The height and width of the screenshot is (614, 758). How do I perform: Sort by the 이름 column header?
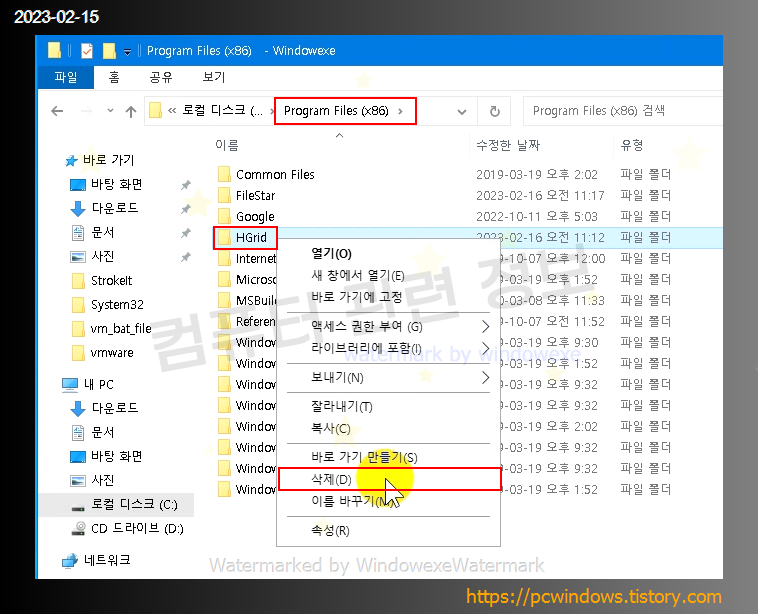coord(227,145)
